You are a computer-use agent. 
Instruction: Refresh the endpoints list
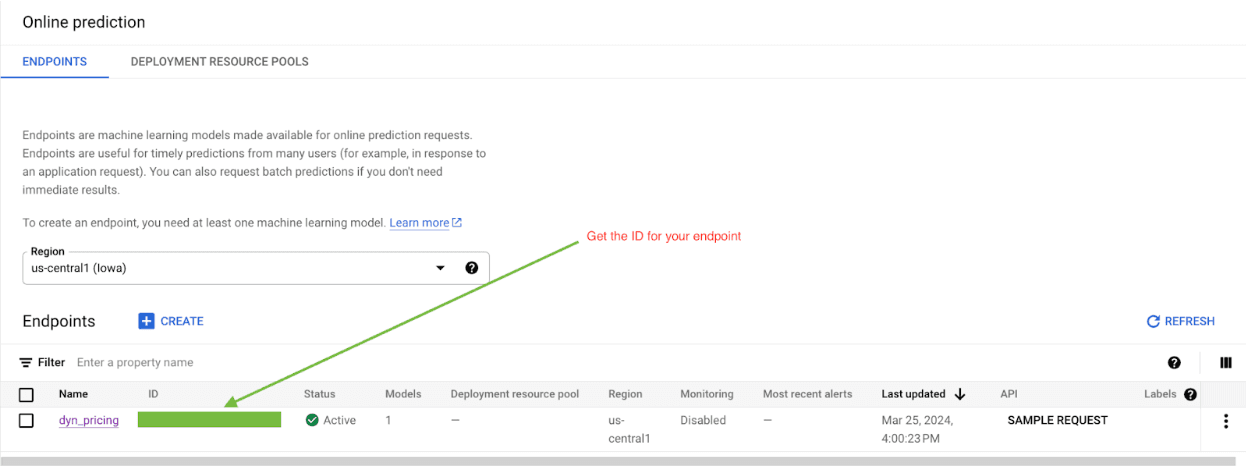tap(1180, 321)
